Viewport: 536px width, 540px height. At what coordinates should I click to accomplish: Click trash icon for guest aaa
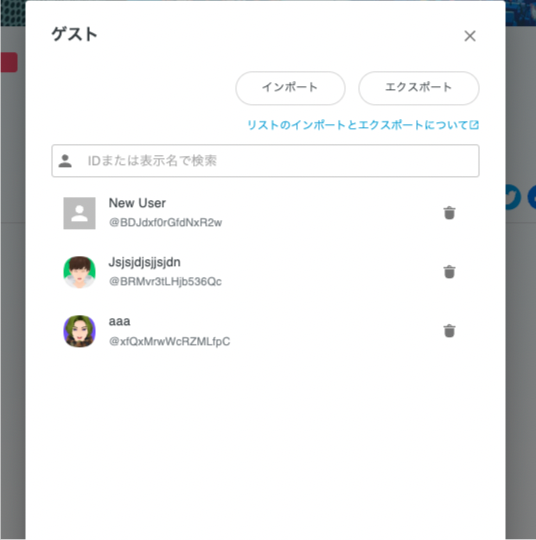pos(449,331)
